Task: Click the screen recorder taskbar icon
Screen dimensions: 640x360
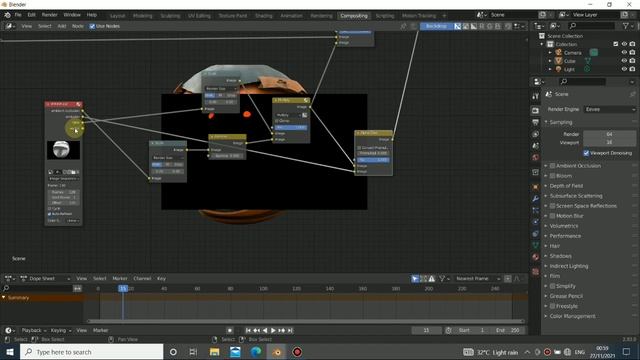Action: tap(297, 352)
